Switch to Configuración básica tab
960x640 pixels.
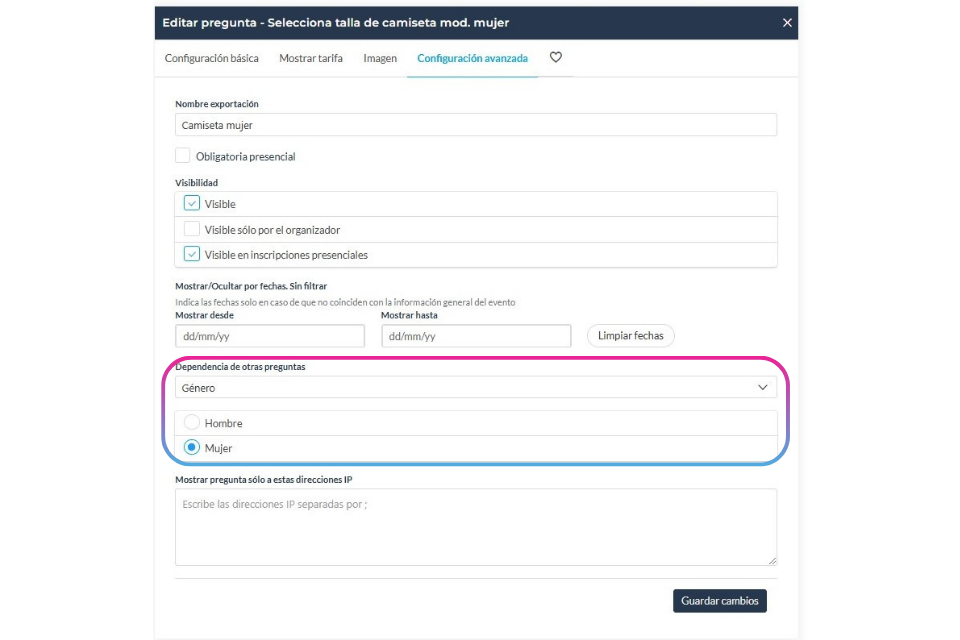211,58
